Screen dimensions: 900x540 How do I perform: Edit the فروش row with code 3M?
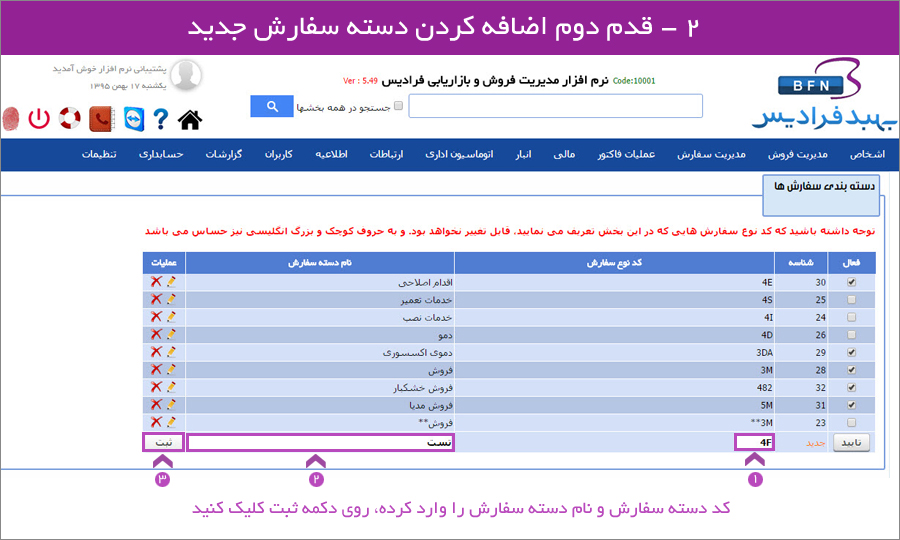[171, 369]
